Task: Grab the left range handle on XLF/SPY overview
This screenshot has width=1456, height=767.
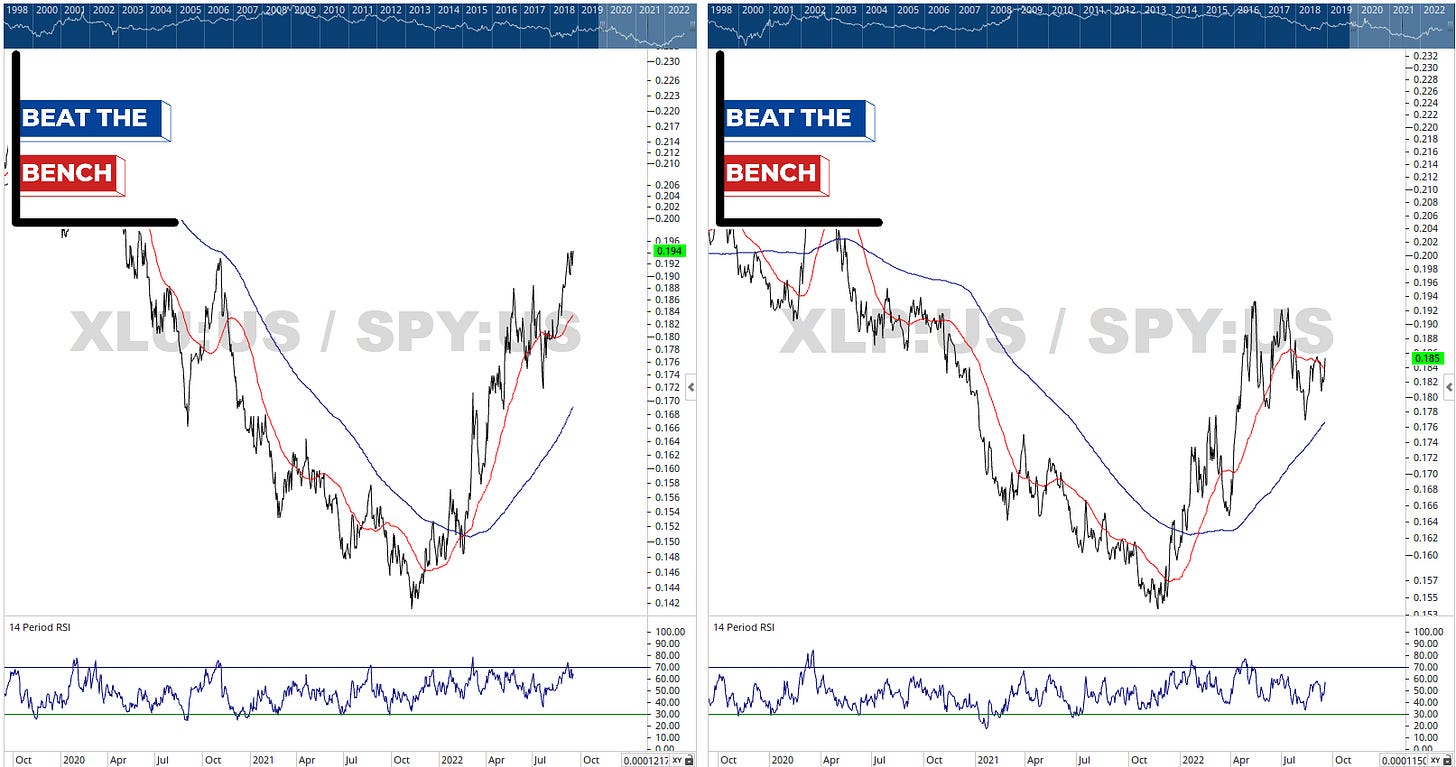Action: click(1352, 26)
